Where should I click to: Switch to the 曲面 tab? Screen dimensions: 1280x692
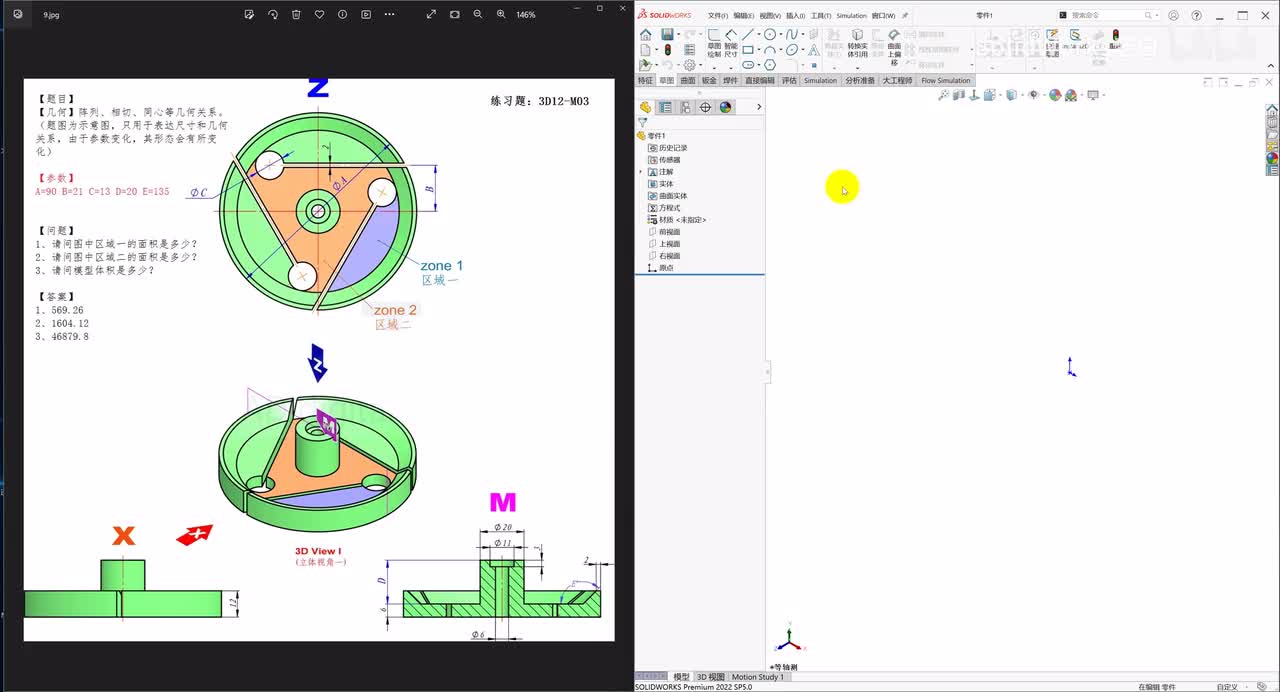687,80
